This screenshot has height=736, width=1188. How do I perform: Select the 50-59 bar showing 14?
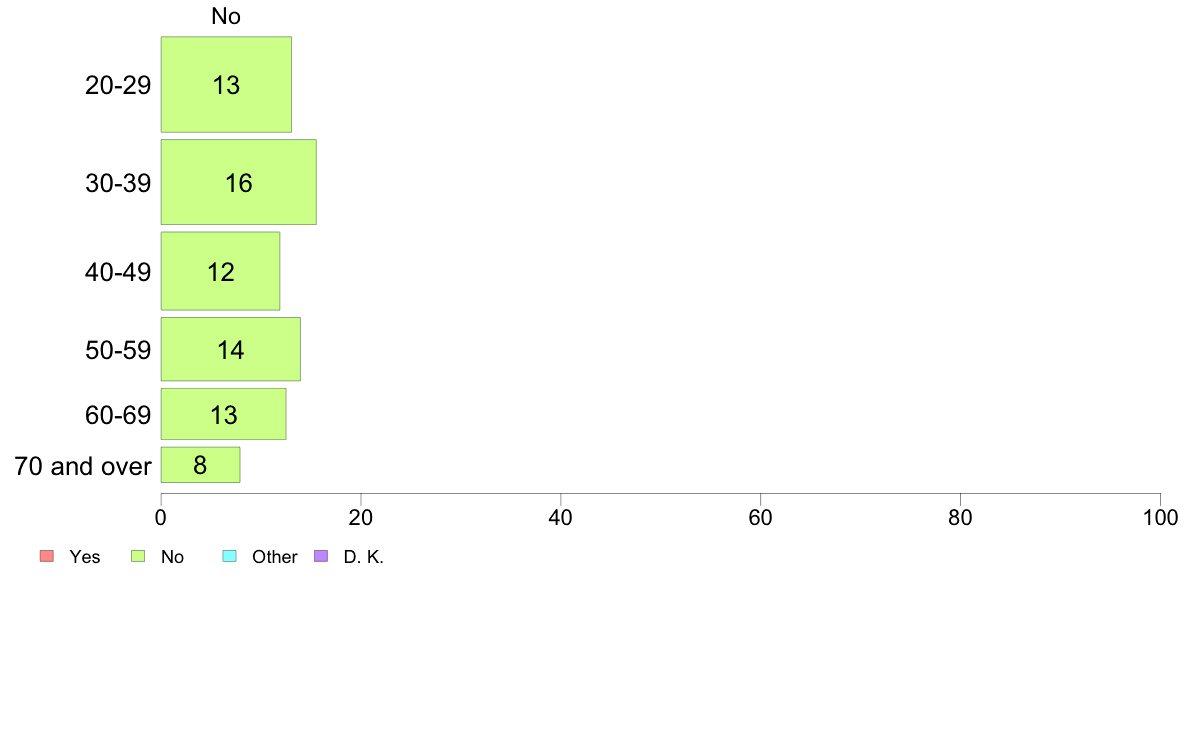(x=230, y=349)
